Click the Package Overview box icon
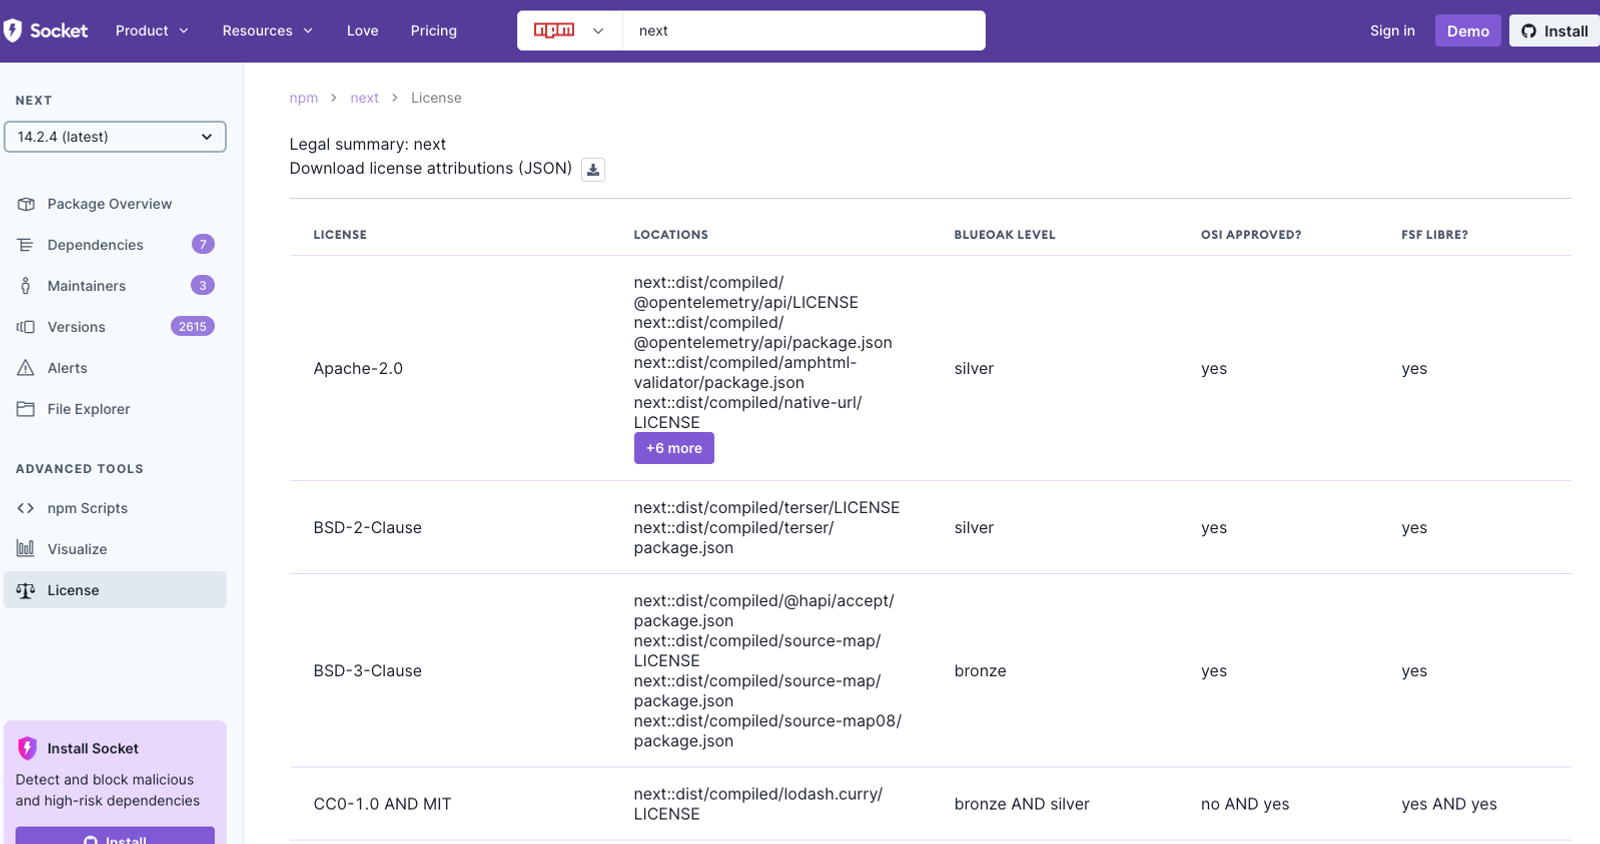This screenshot has width=1600, height=844. [x=26, y=204]
